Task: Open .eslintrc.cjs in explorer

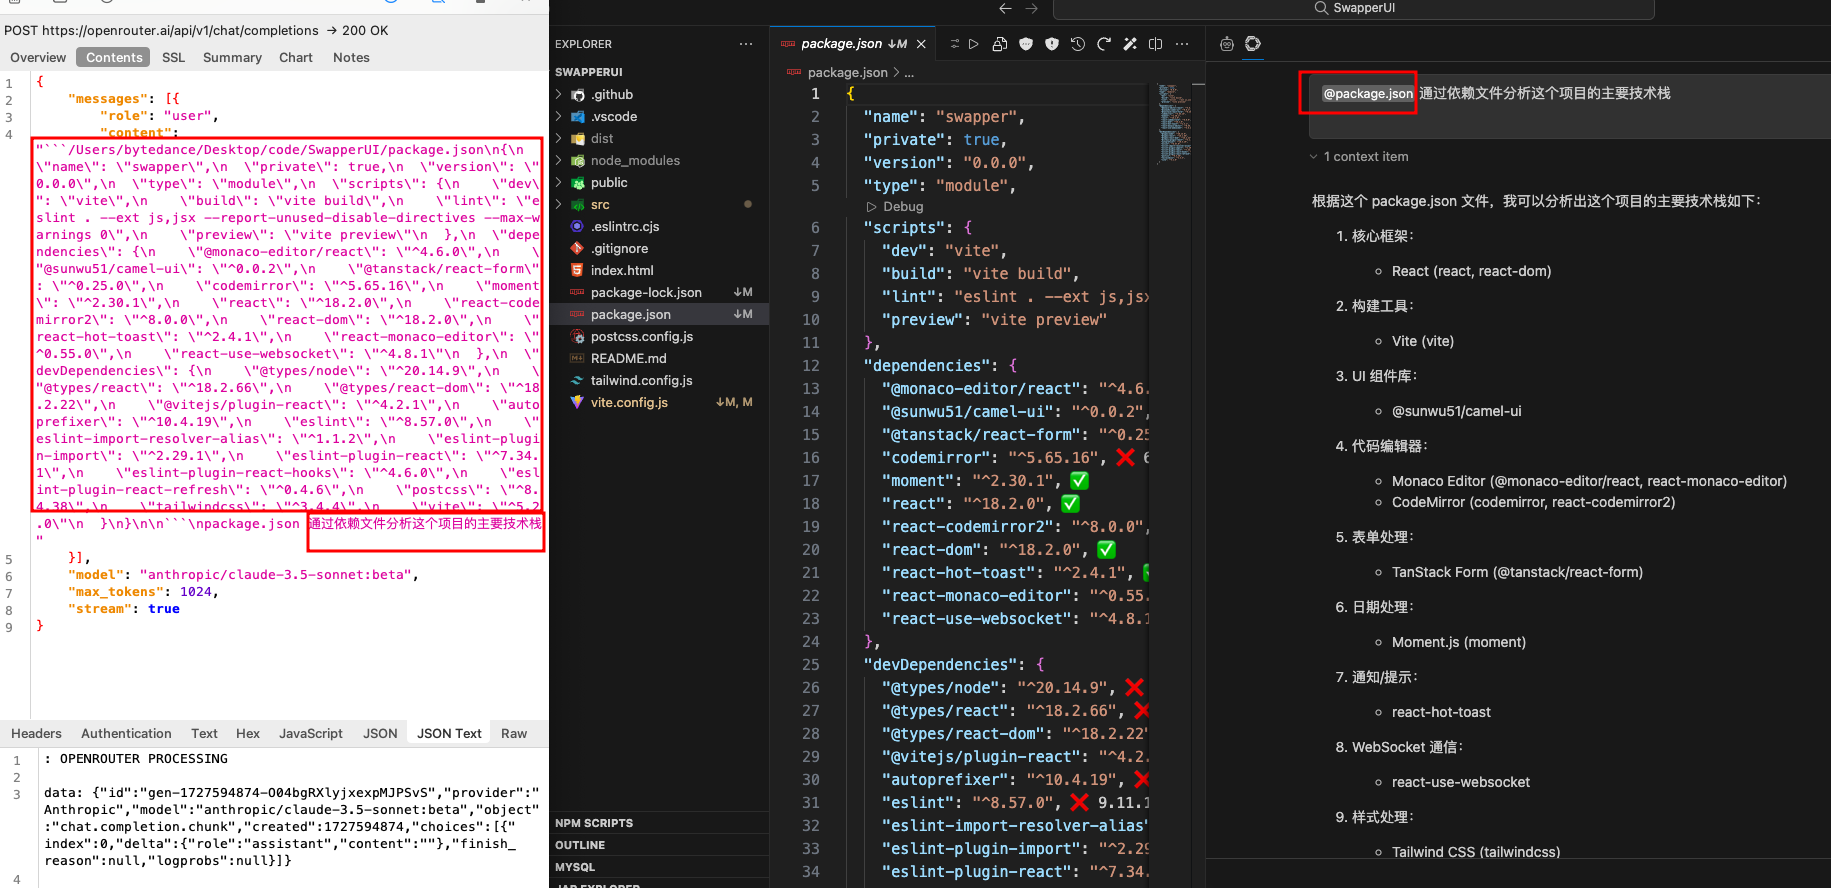Action: pos(625,226)
